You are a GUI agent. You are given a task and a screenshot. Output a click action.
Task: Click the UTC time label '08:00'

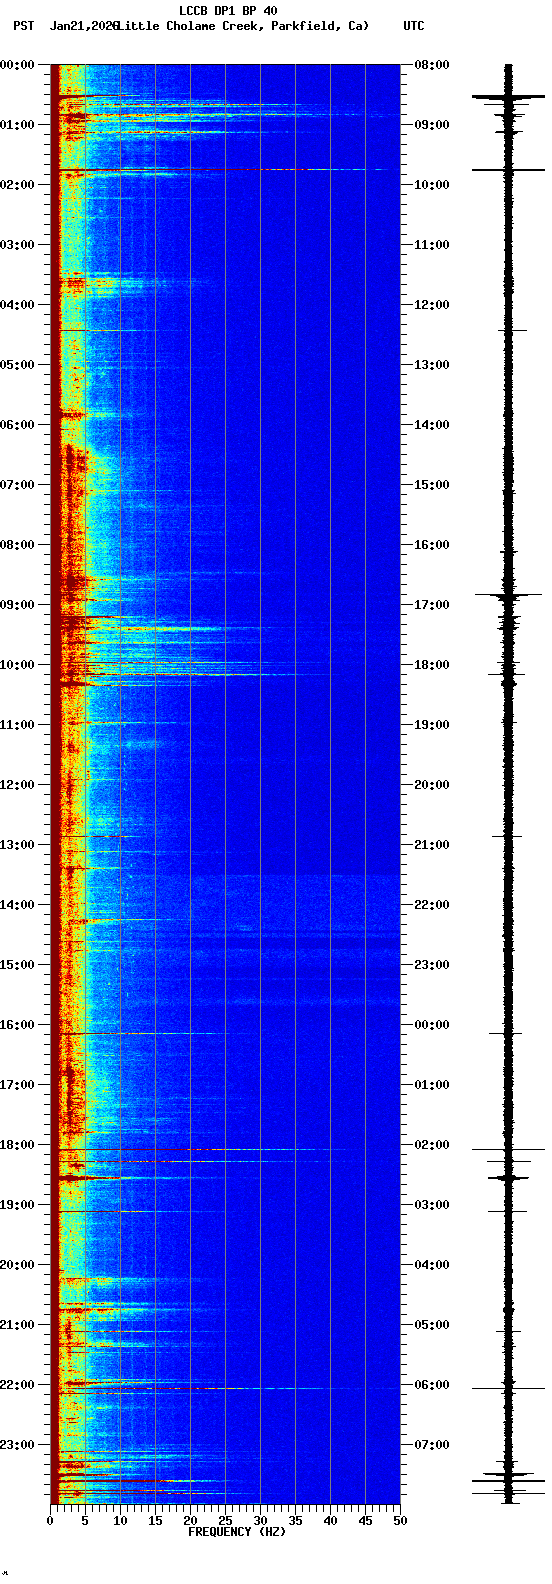pos(431,65)
